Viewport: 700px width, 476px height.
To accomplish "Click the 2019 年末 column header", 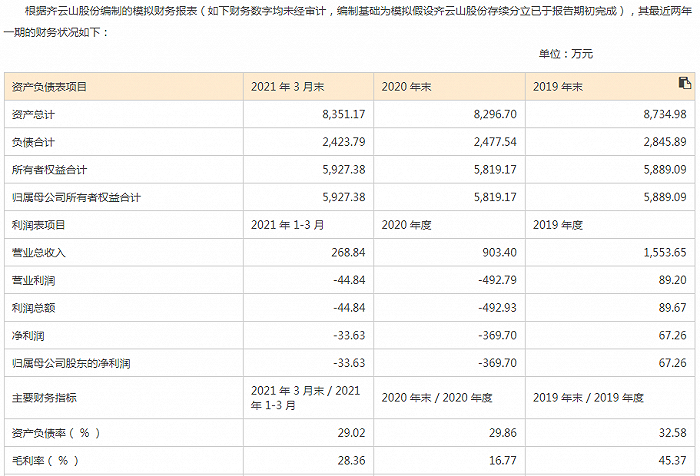I will coord(559,87).
